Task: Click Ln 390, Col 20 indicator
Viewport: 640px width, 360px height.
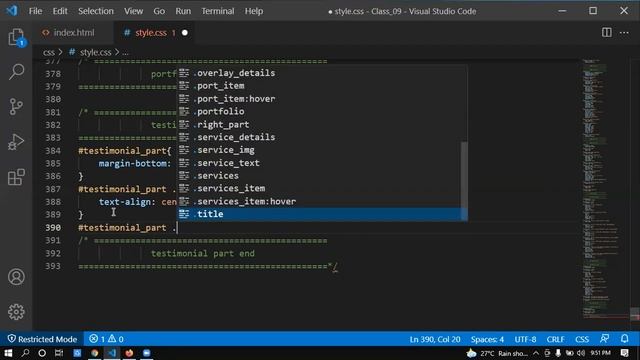Action: pos(435,339)
